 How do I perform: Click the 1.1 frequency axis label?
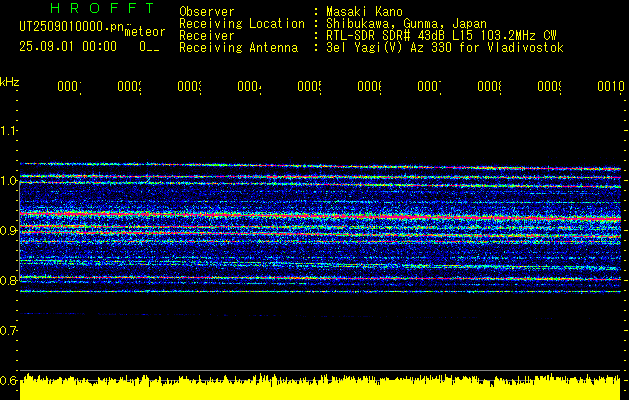[x=8, y=130]
